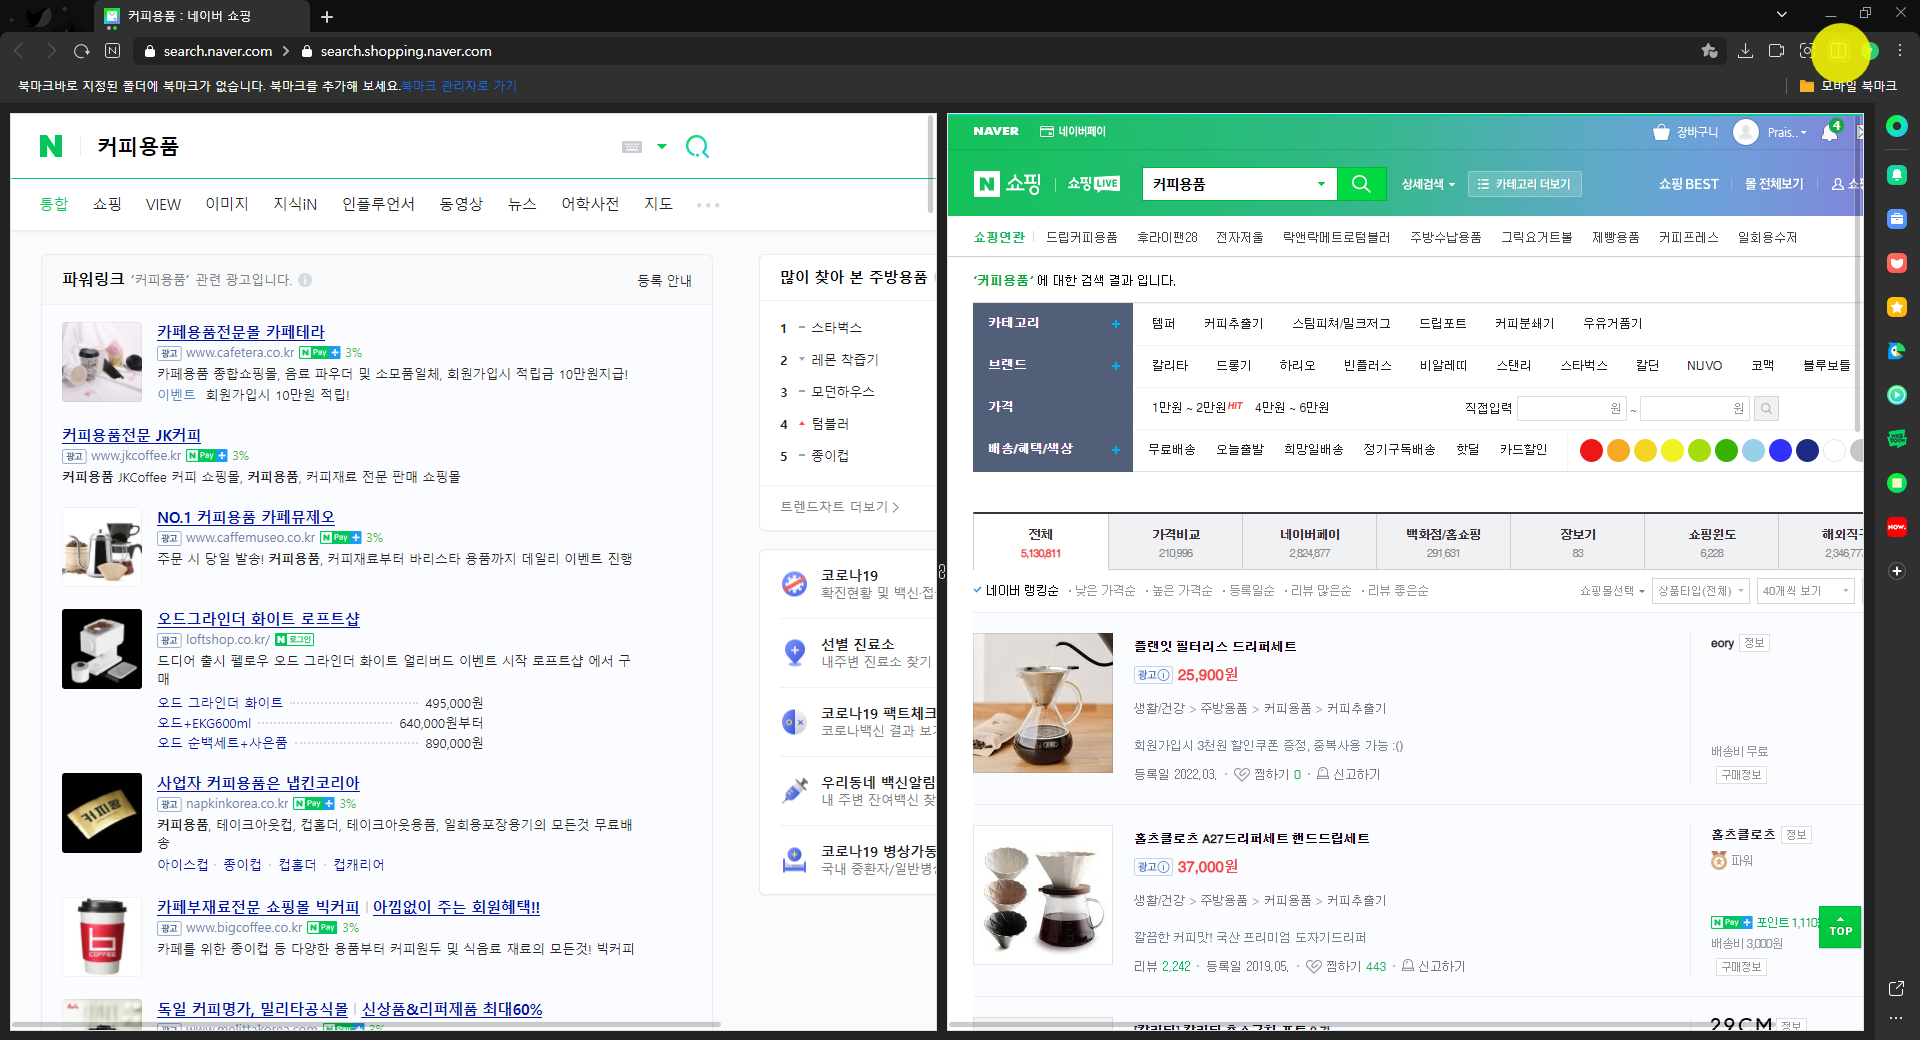The width and height of the screenshot is (1920, 1040).
Task: Toggle the split view (dual tab) icon
Action: 1839,51
